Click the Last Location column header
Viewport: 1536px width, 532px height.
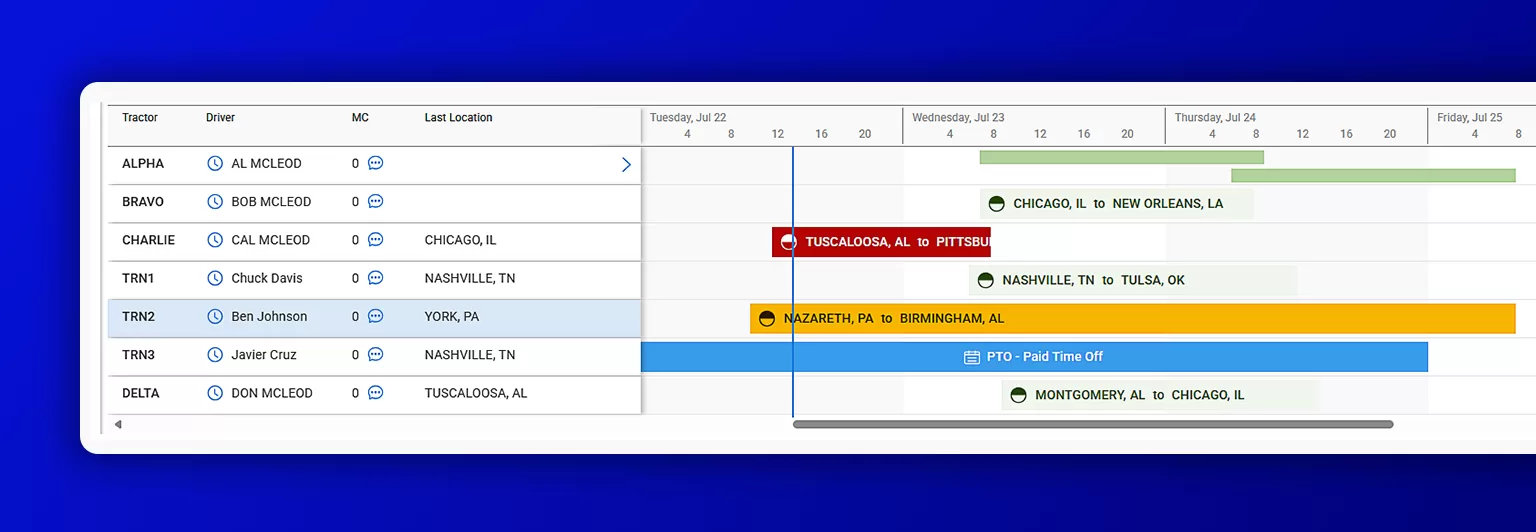click(x=458, y=118)
